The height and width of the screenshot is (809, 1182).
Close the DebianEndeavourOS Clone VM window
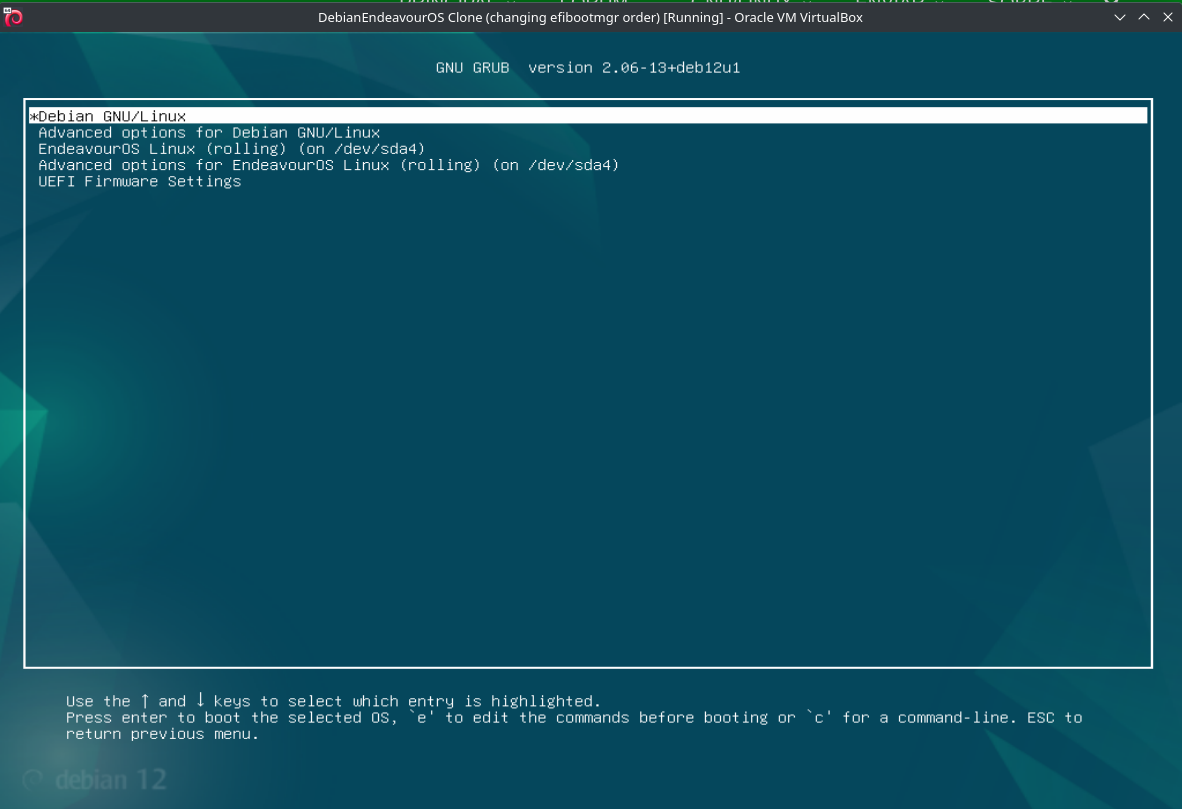point(1167,17)
